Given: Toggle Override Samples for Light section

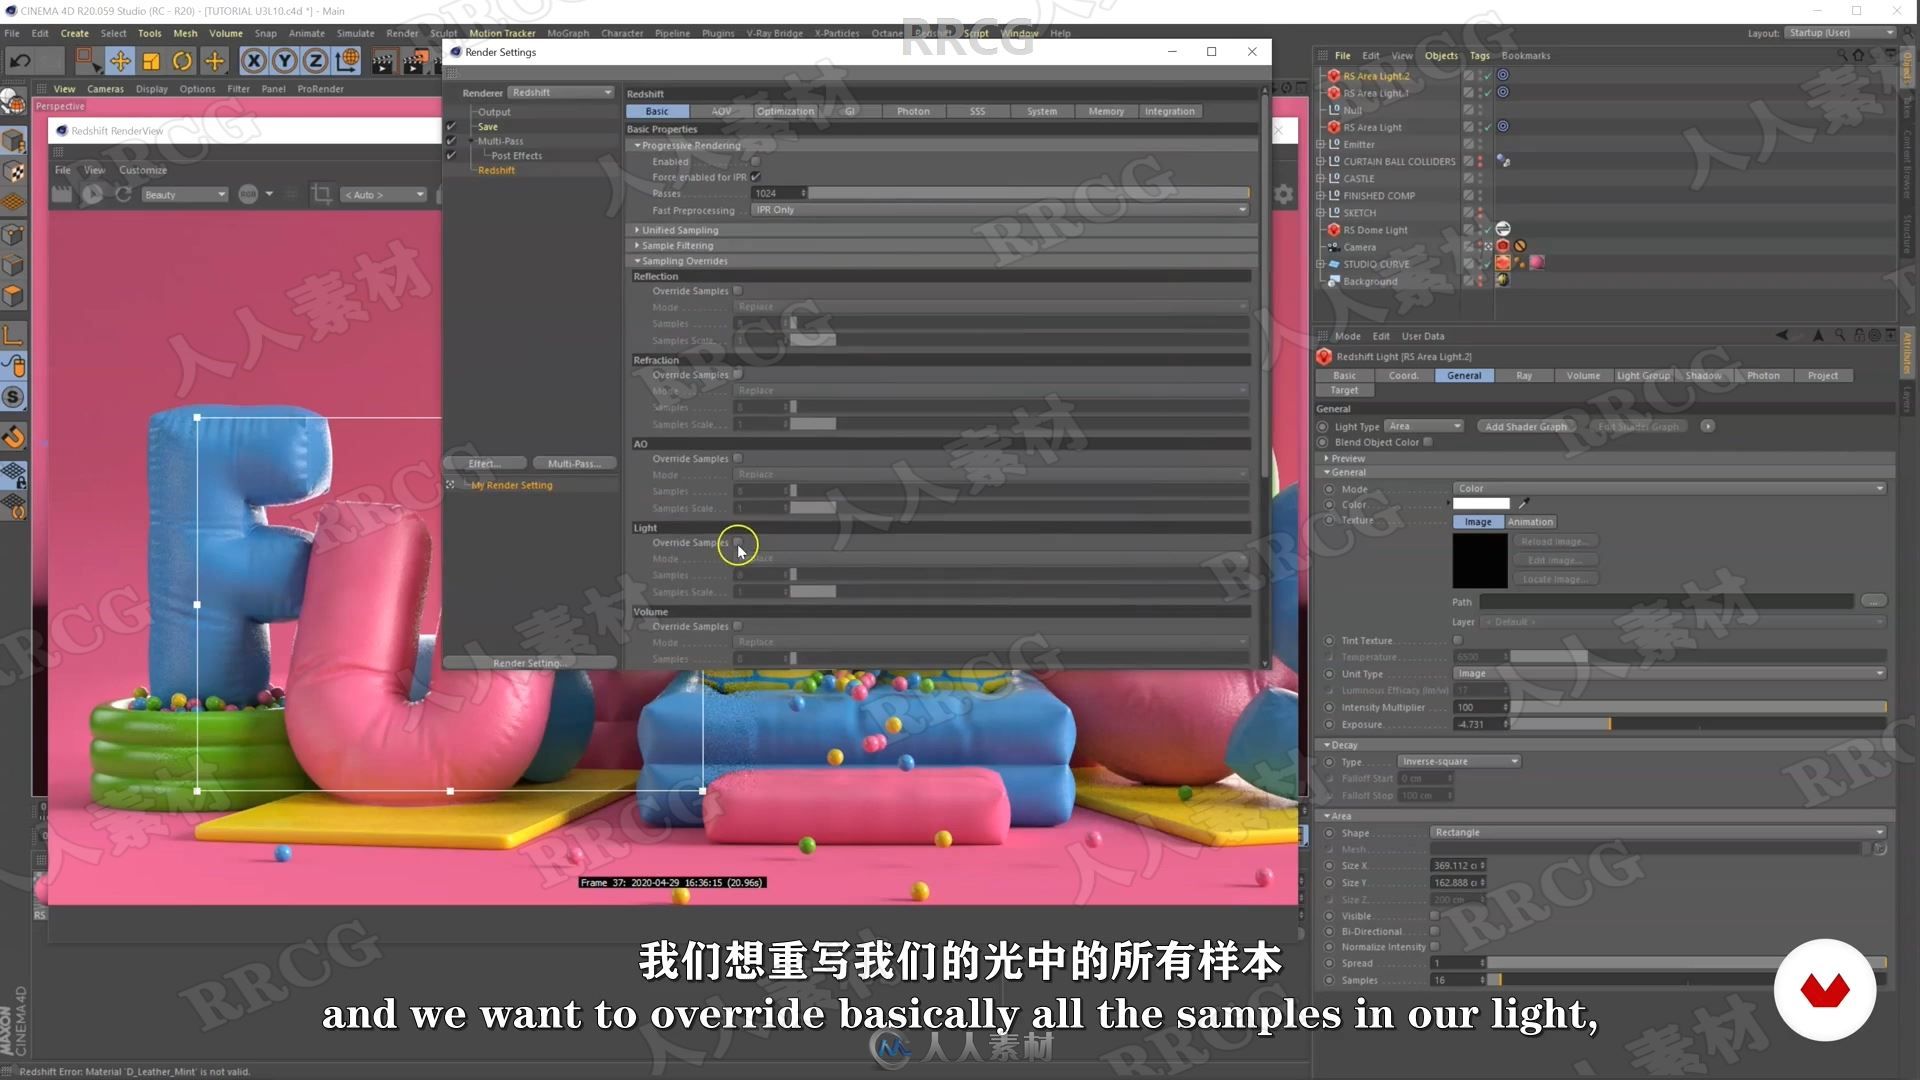Looking at the screenshot, I should click(x=738, y=542).
